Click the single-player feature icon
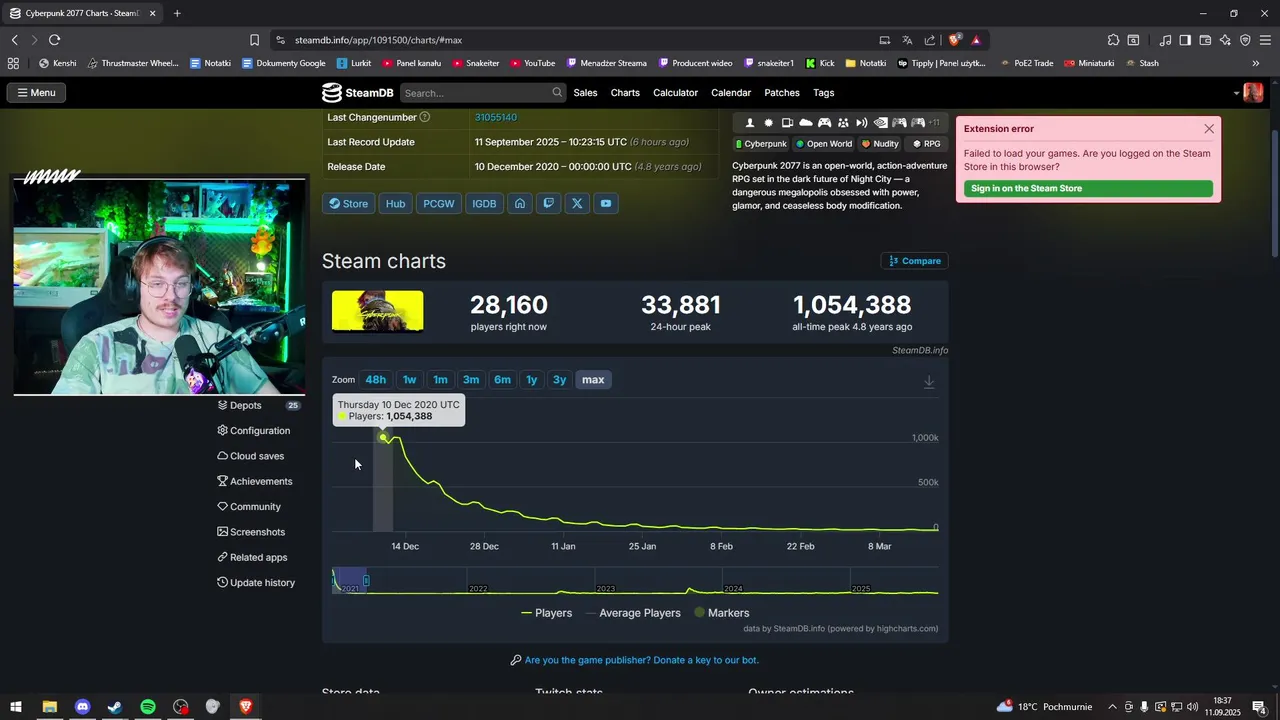1280x720 pixels. (750, 123)
